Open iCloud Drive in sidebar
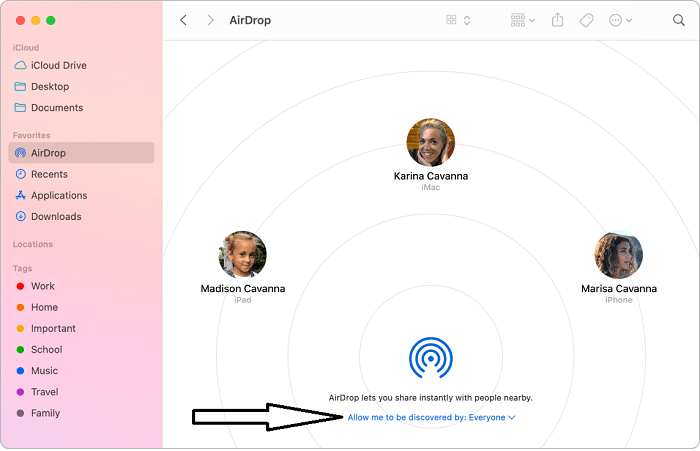700x451 pixels. pyautogui.click(x=81, y=65)
